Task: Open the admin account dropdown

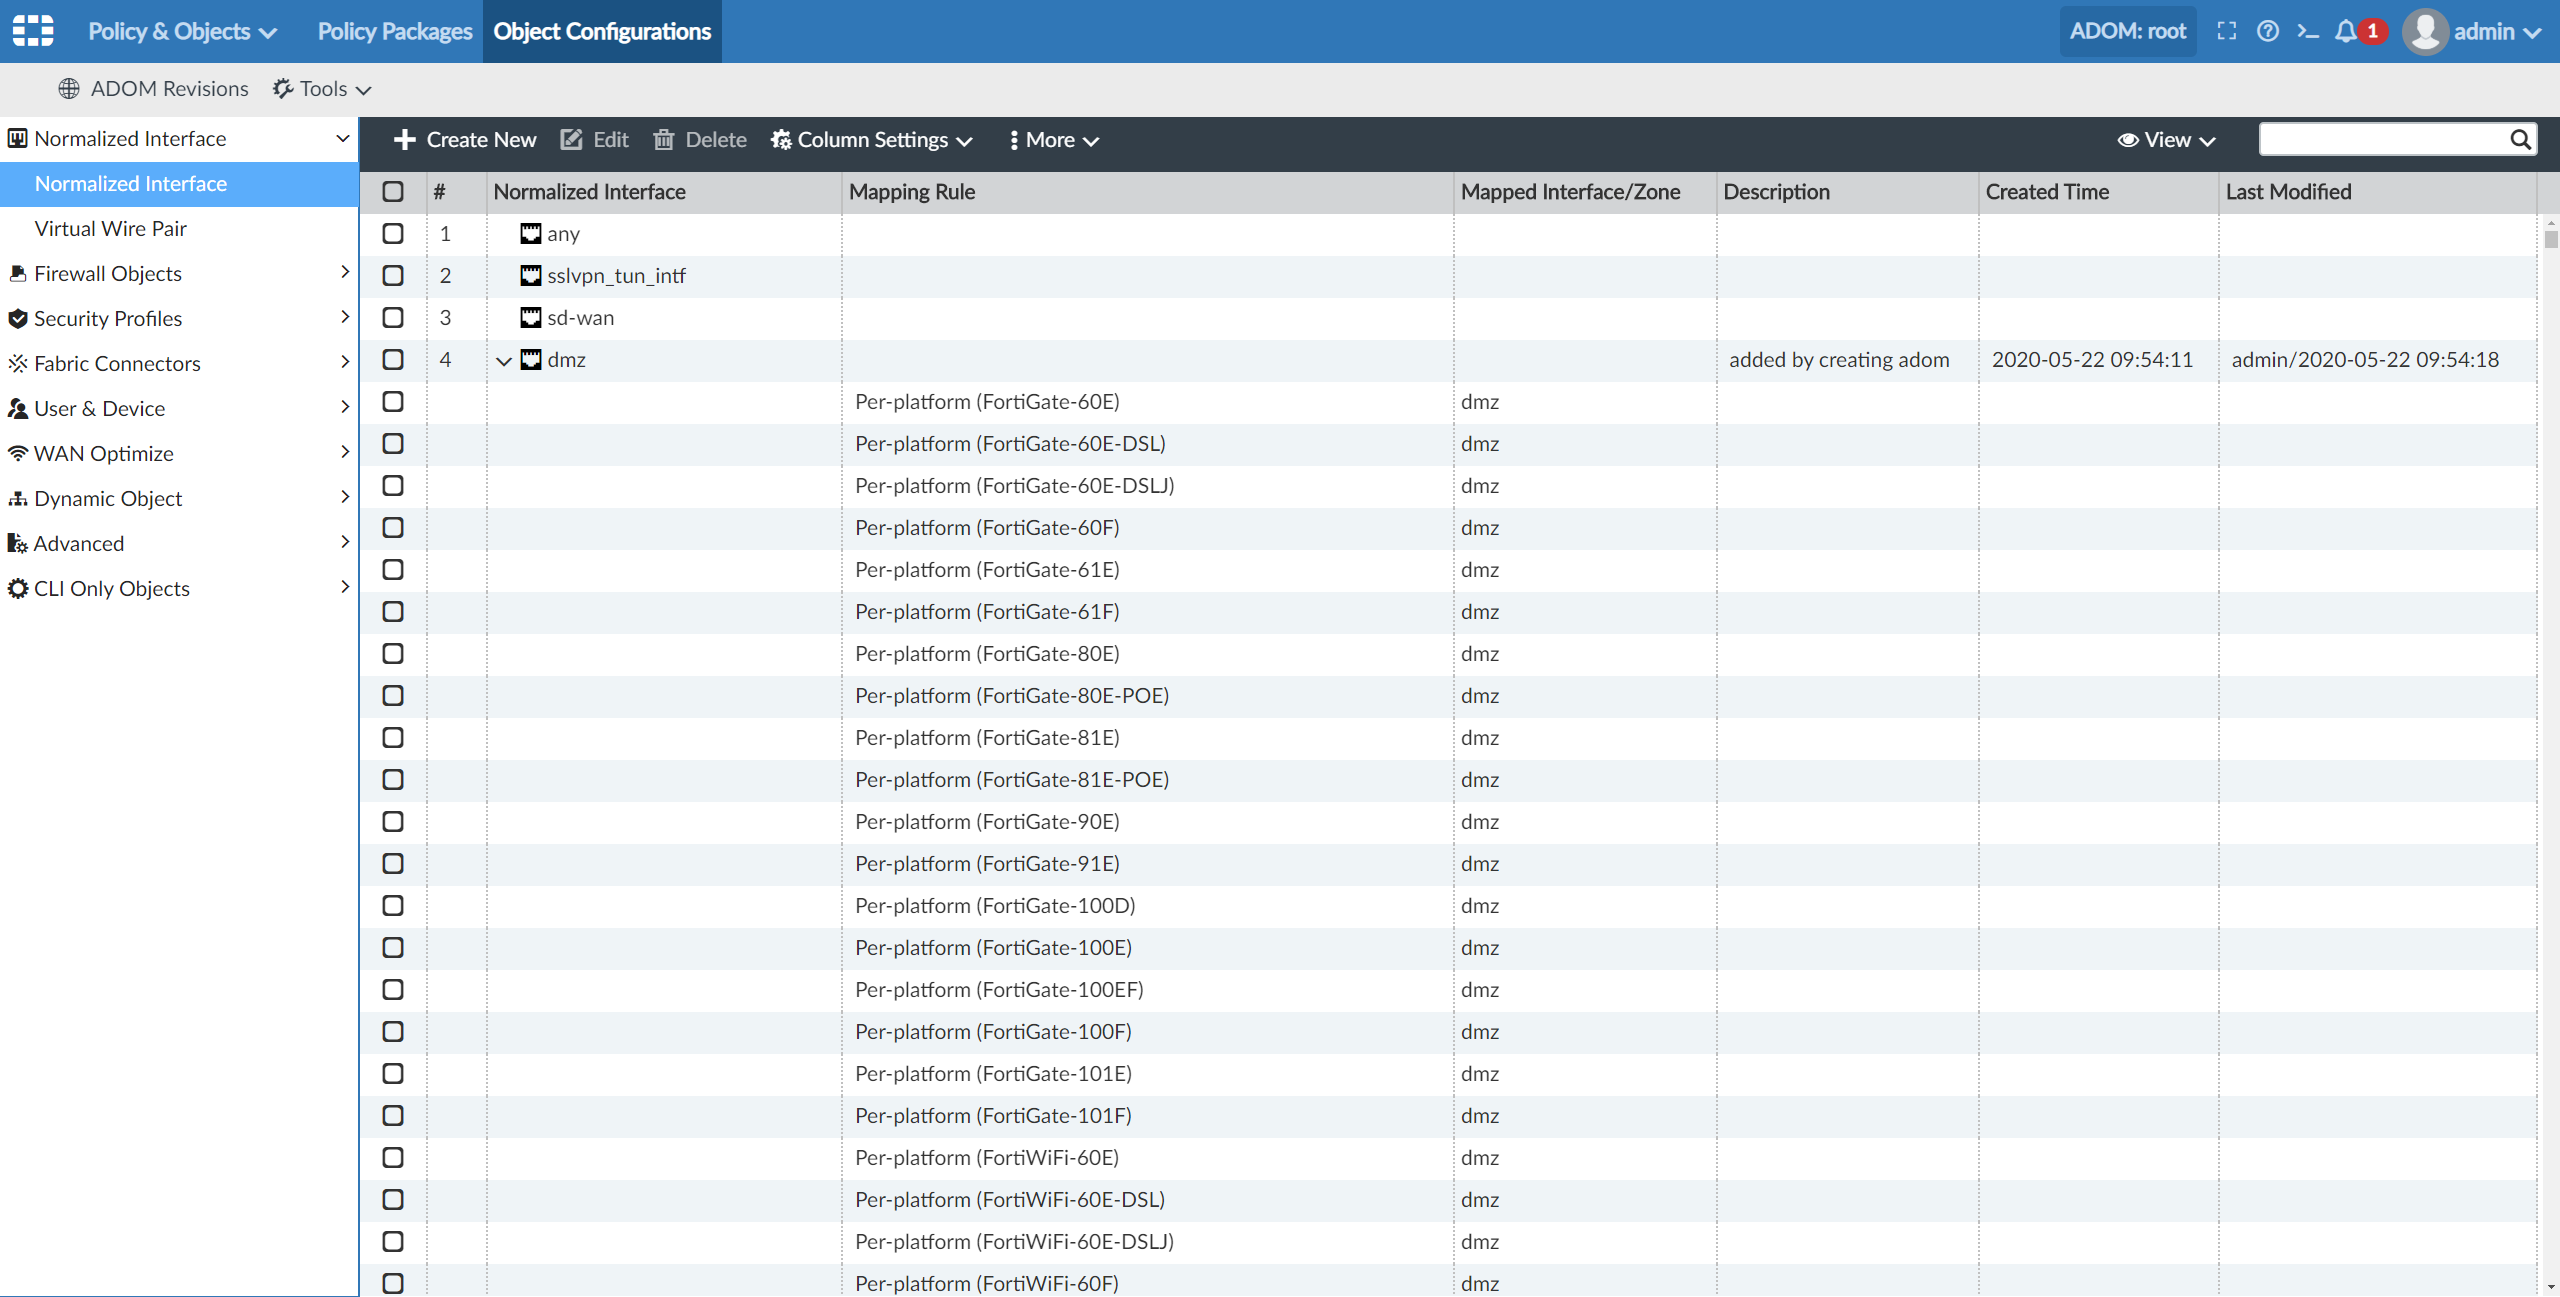Action: tap(2498, 31)
